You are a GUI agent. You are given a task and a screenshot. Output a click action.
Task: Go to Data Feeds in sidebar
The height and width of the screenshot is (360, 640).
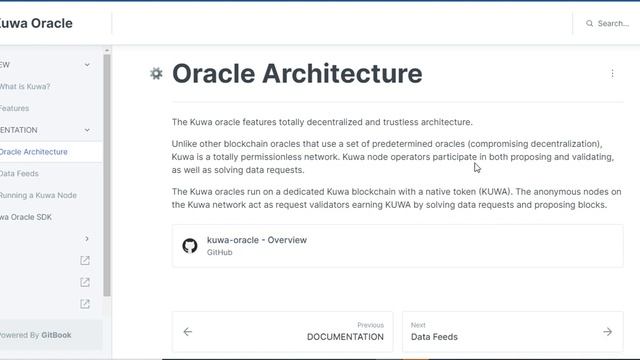[x=19, y=173]
